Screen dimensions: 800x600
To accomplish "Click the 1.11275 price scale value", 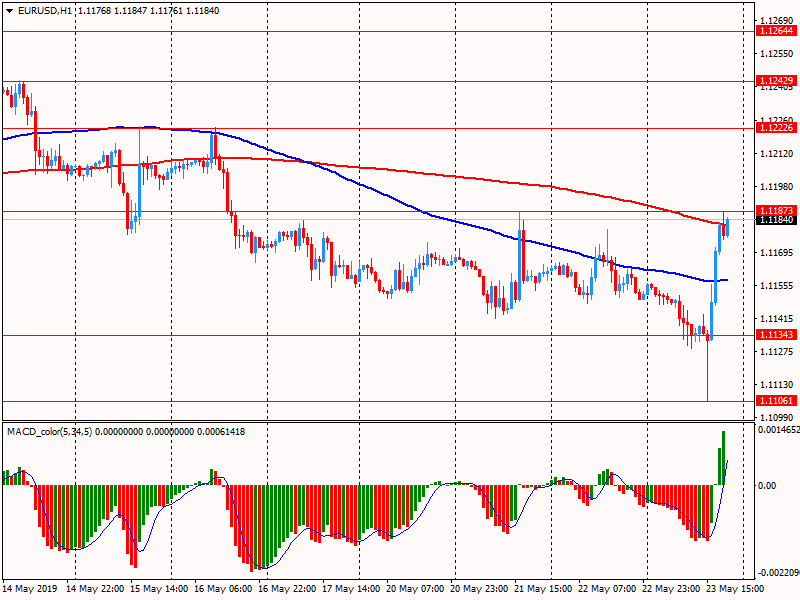I will (777, 352).
